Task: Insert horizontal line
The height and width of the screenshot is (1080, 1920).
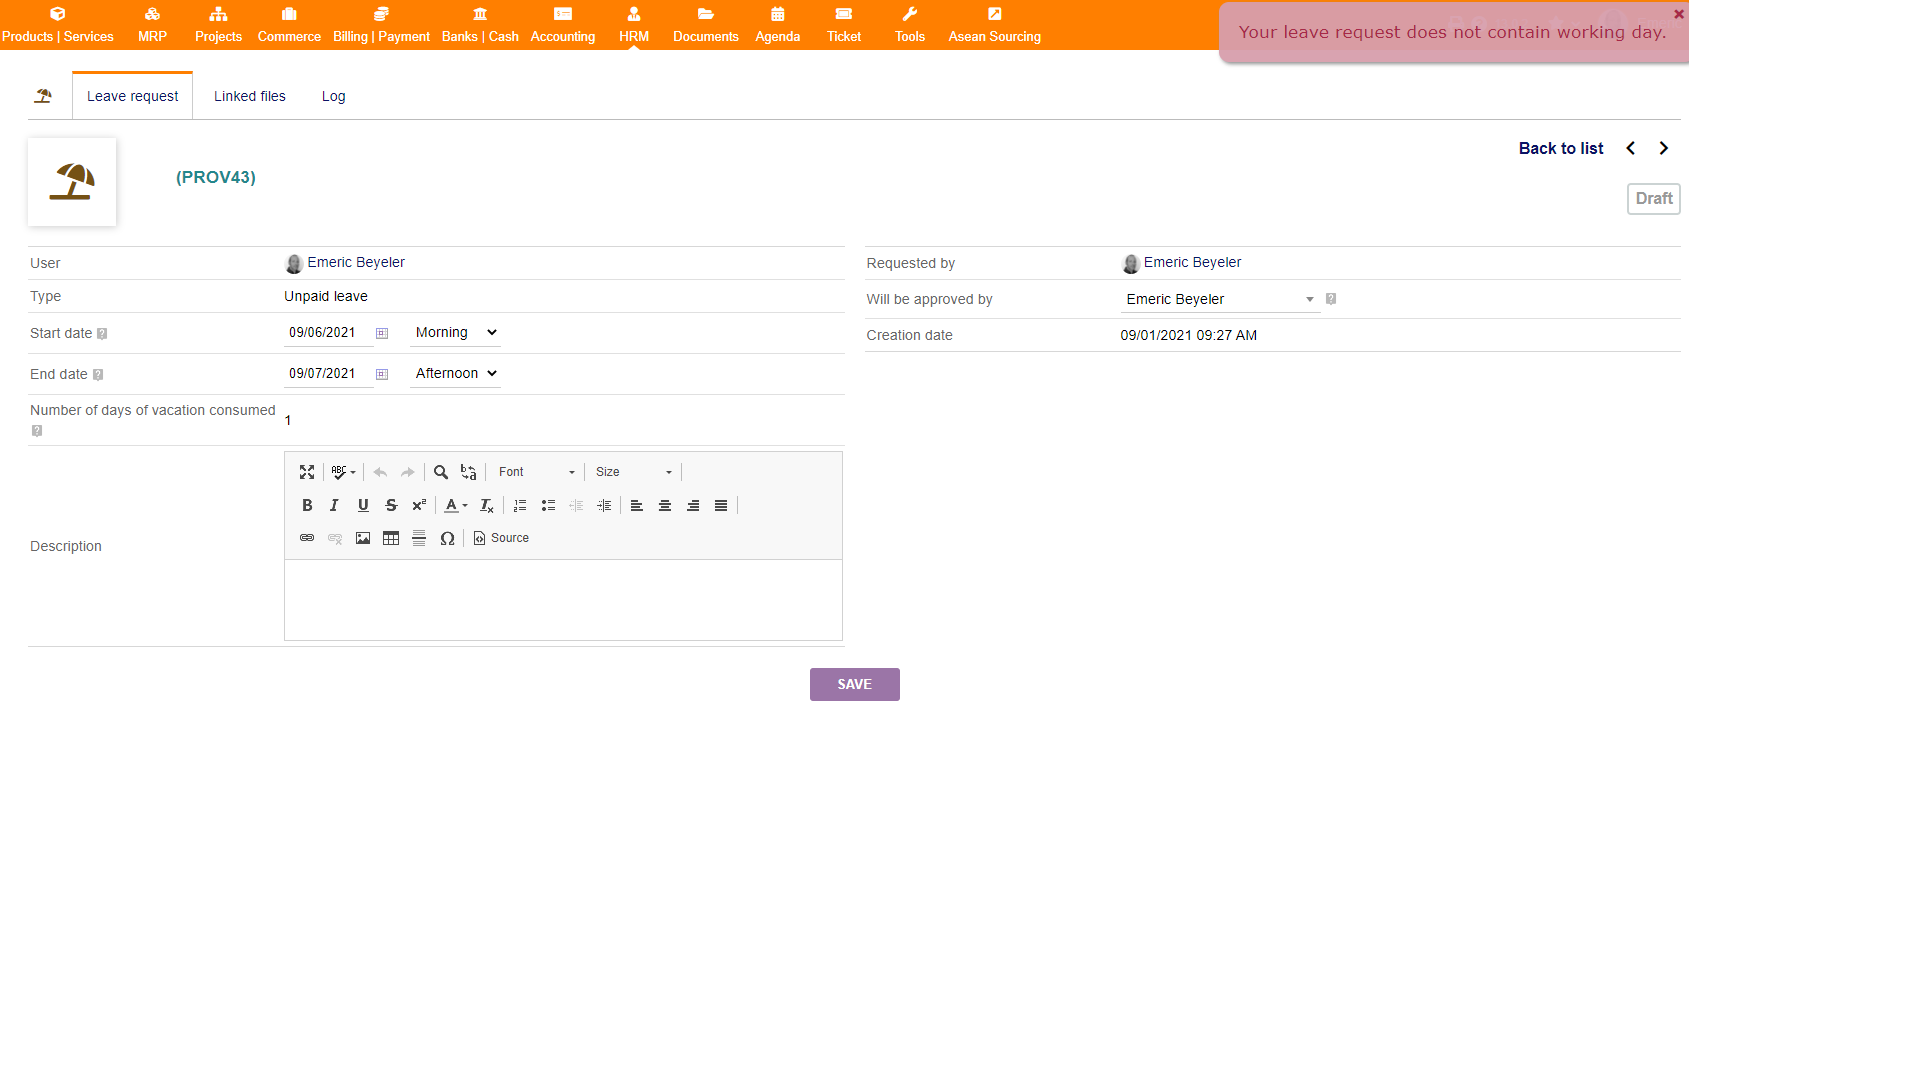Action: (x=419, y=538)
